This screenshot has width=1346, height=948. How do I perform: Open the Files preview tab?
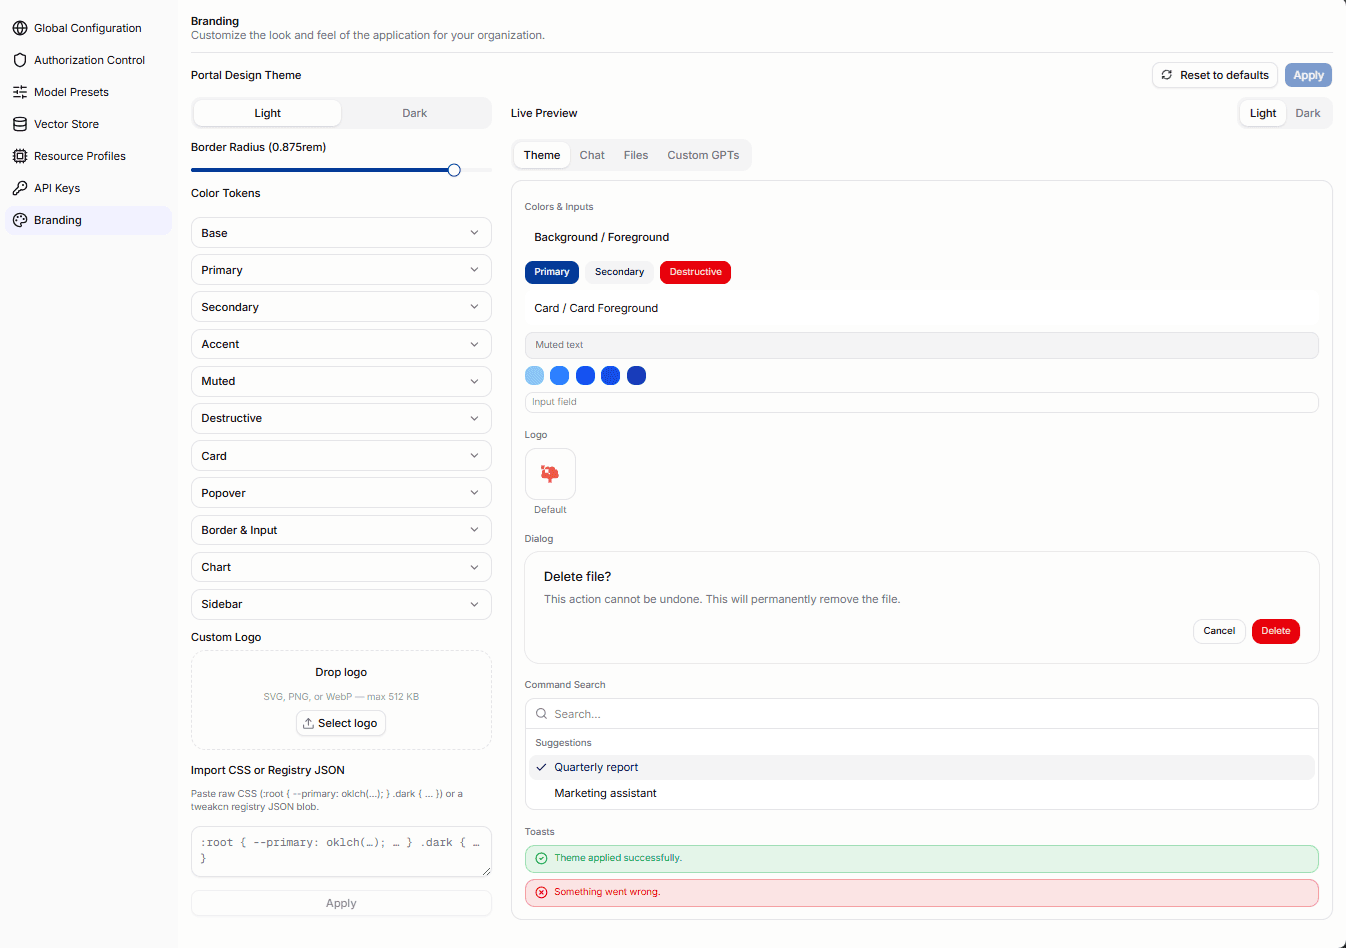636,155
